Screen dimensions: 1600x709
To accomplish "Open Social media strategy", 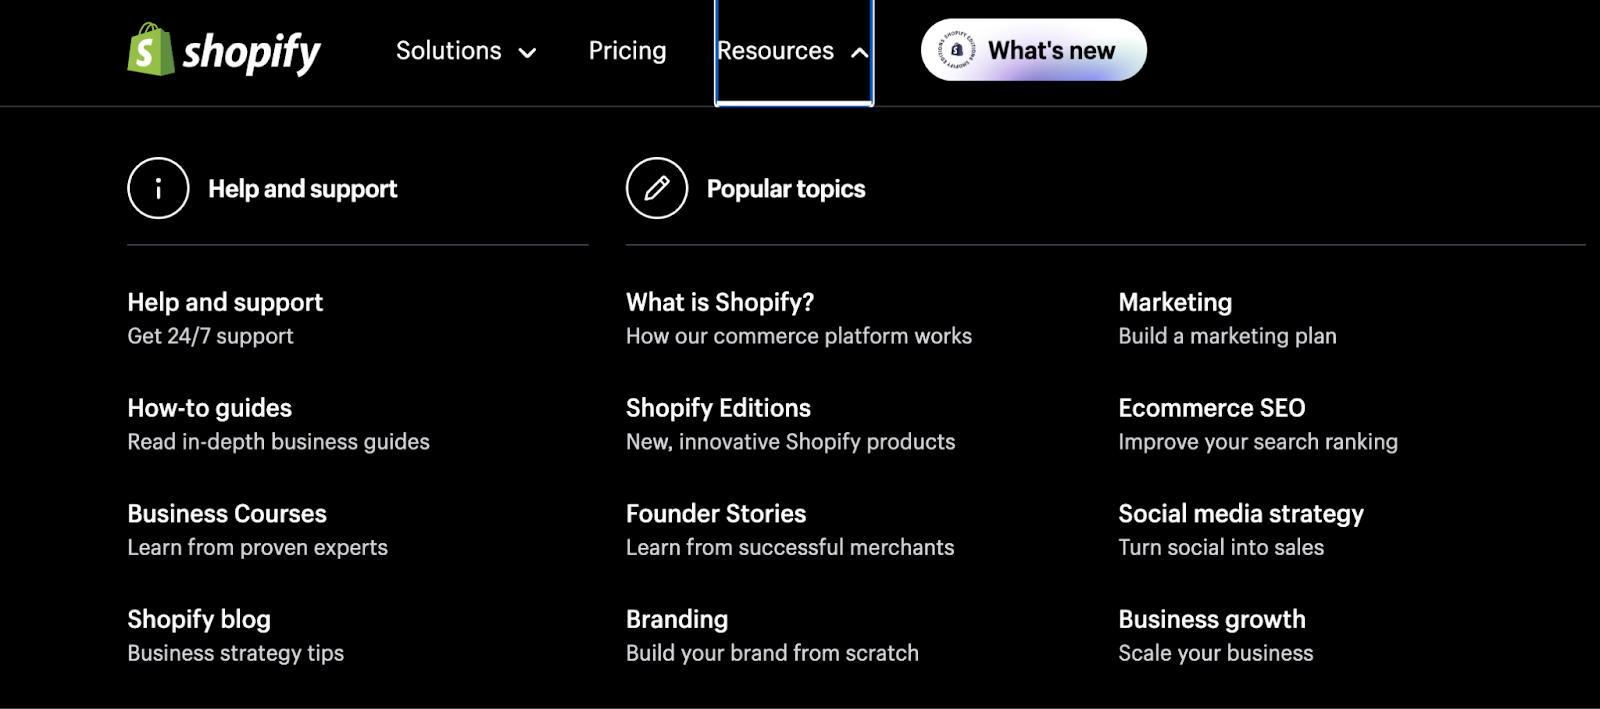I will tap(1241, 514).
